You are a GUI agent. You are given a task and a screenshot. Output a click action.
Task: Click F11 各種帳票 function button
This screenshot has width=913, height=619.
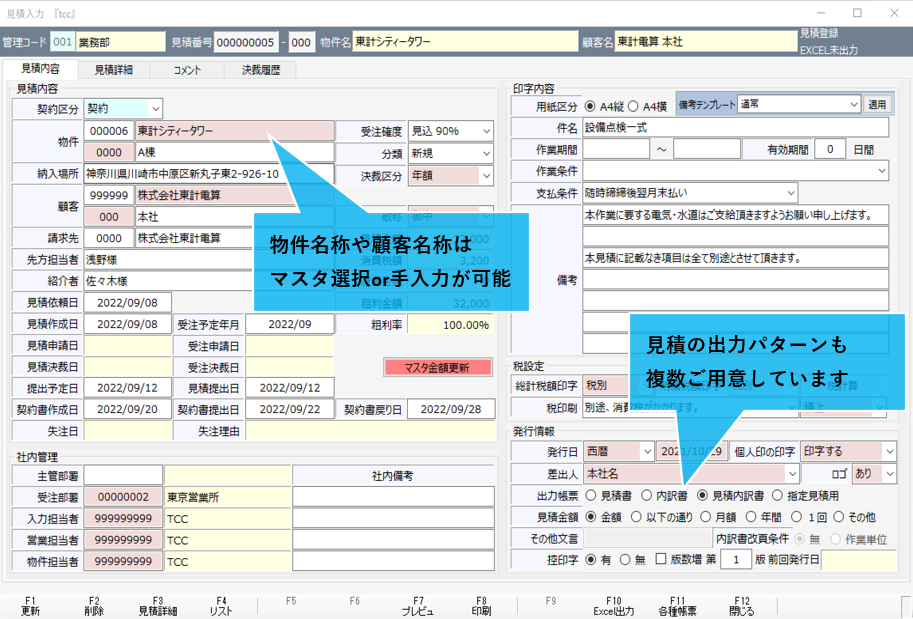[x=677, y=606]
